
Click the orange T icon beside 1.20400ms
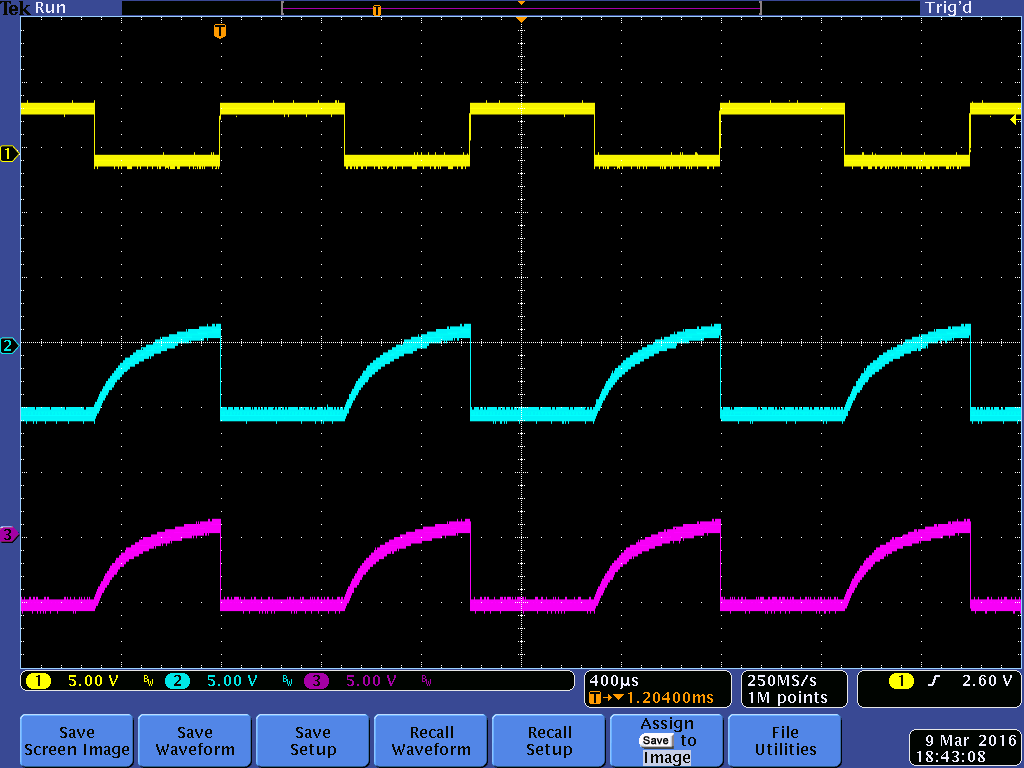(594, 698)
